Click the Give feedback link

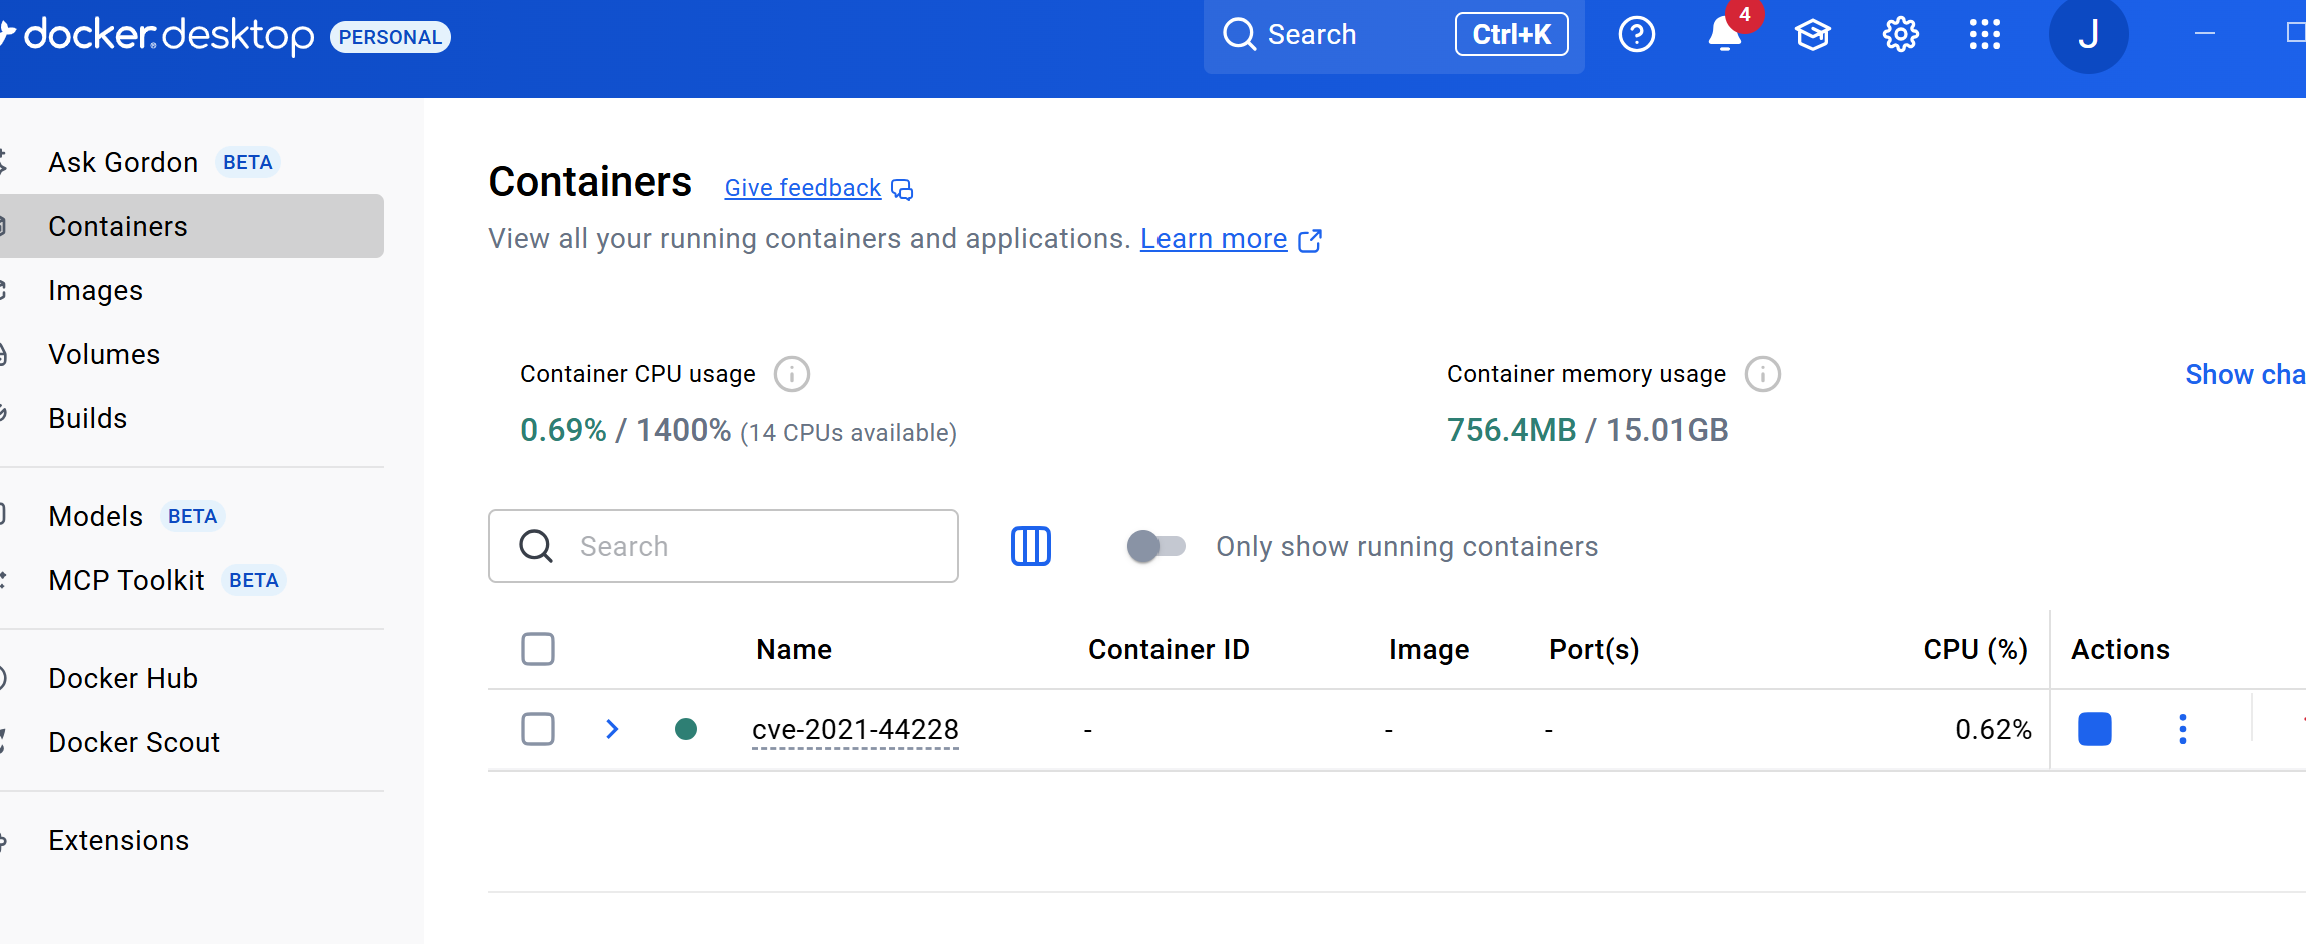(803, 188)
